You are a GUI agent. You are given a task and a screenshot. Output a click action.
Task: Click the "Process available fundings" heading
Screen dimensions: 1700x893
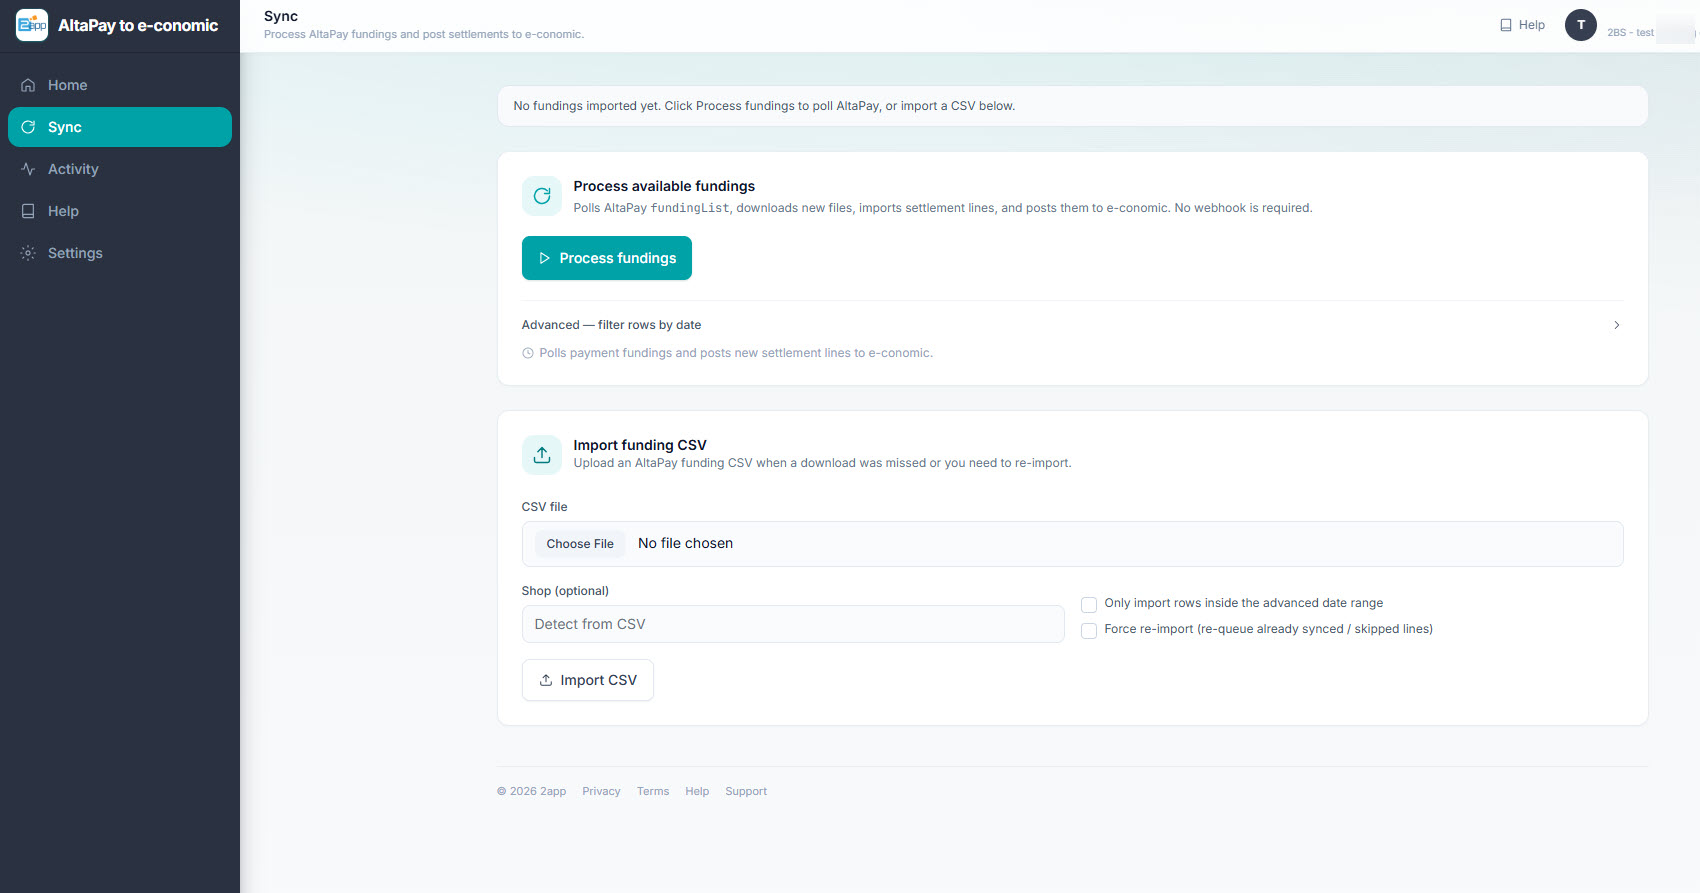pos(664,186)
